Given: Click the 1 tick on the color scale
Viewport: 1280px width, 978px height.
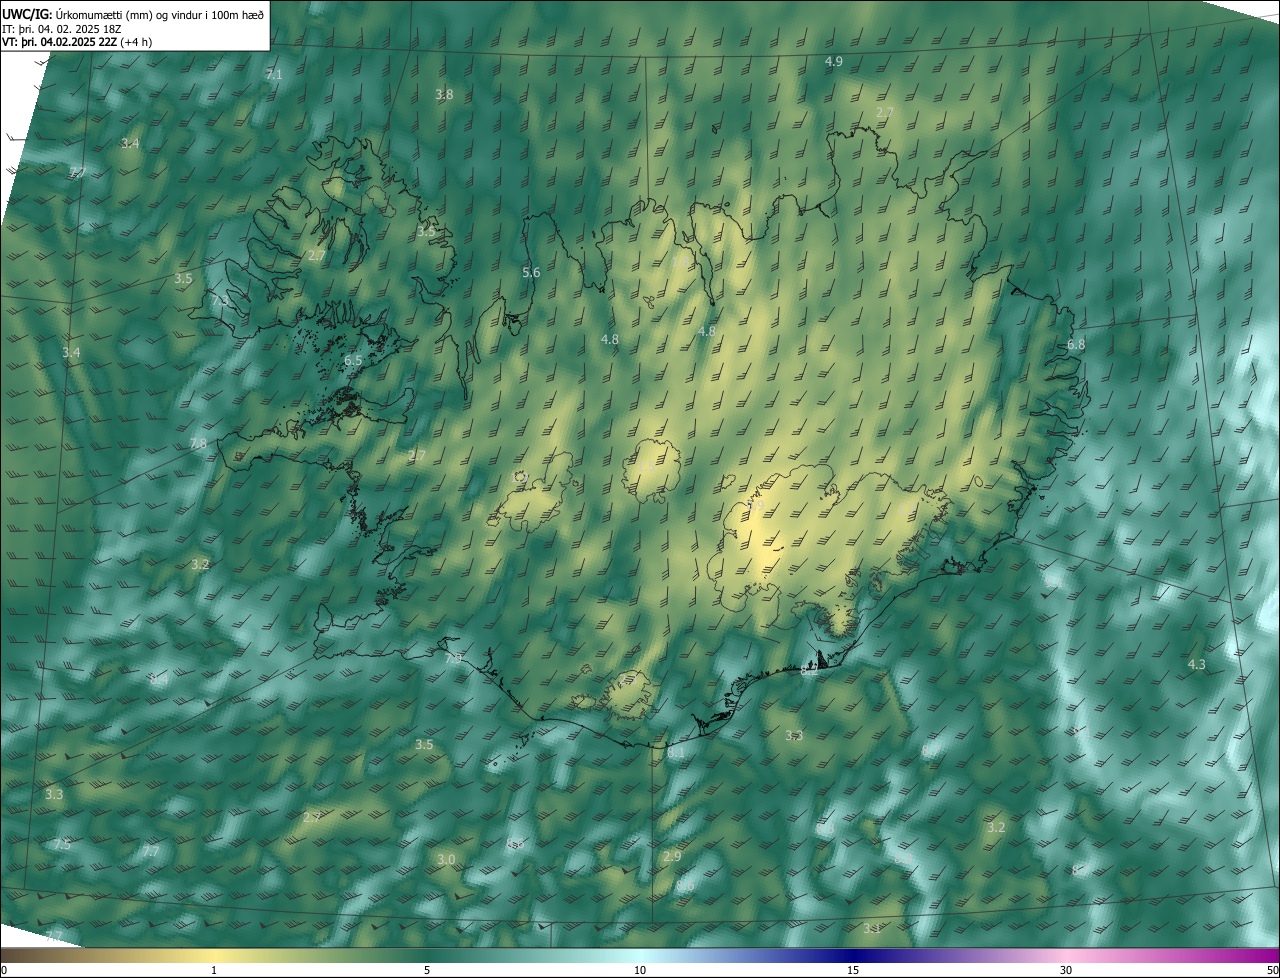Looking at the screenshot, I should click(x=214, y=970).
